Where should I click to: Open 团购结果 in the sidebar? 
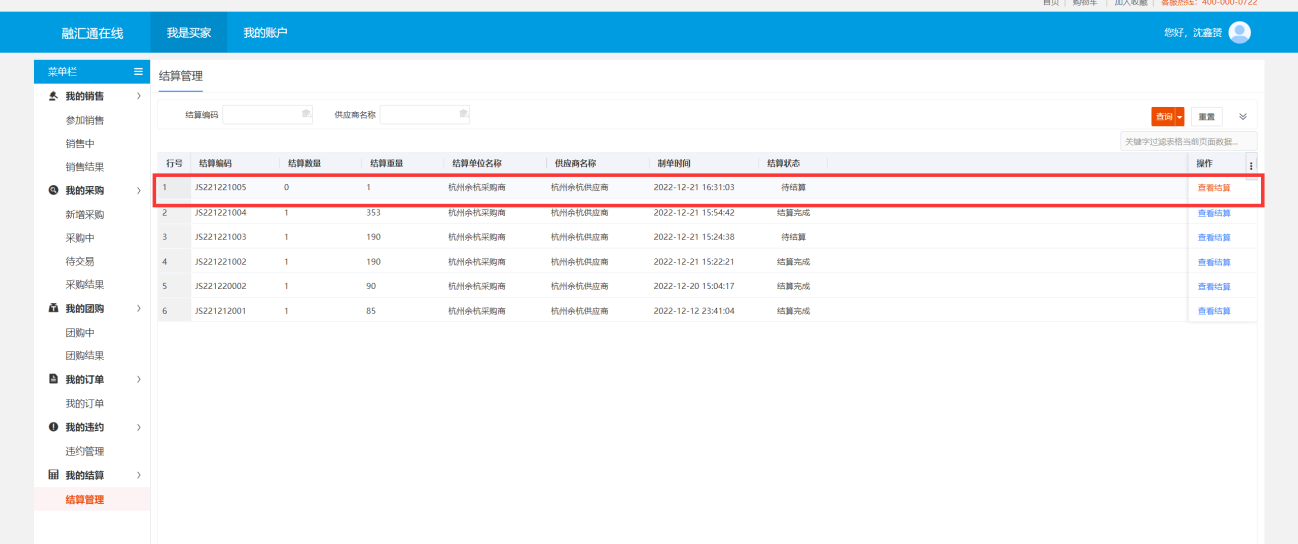(85, 355)
